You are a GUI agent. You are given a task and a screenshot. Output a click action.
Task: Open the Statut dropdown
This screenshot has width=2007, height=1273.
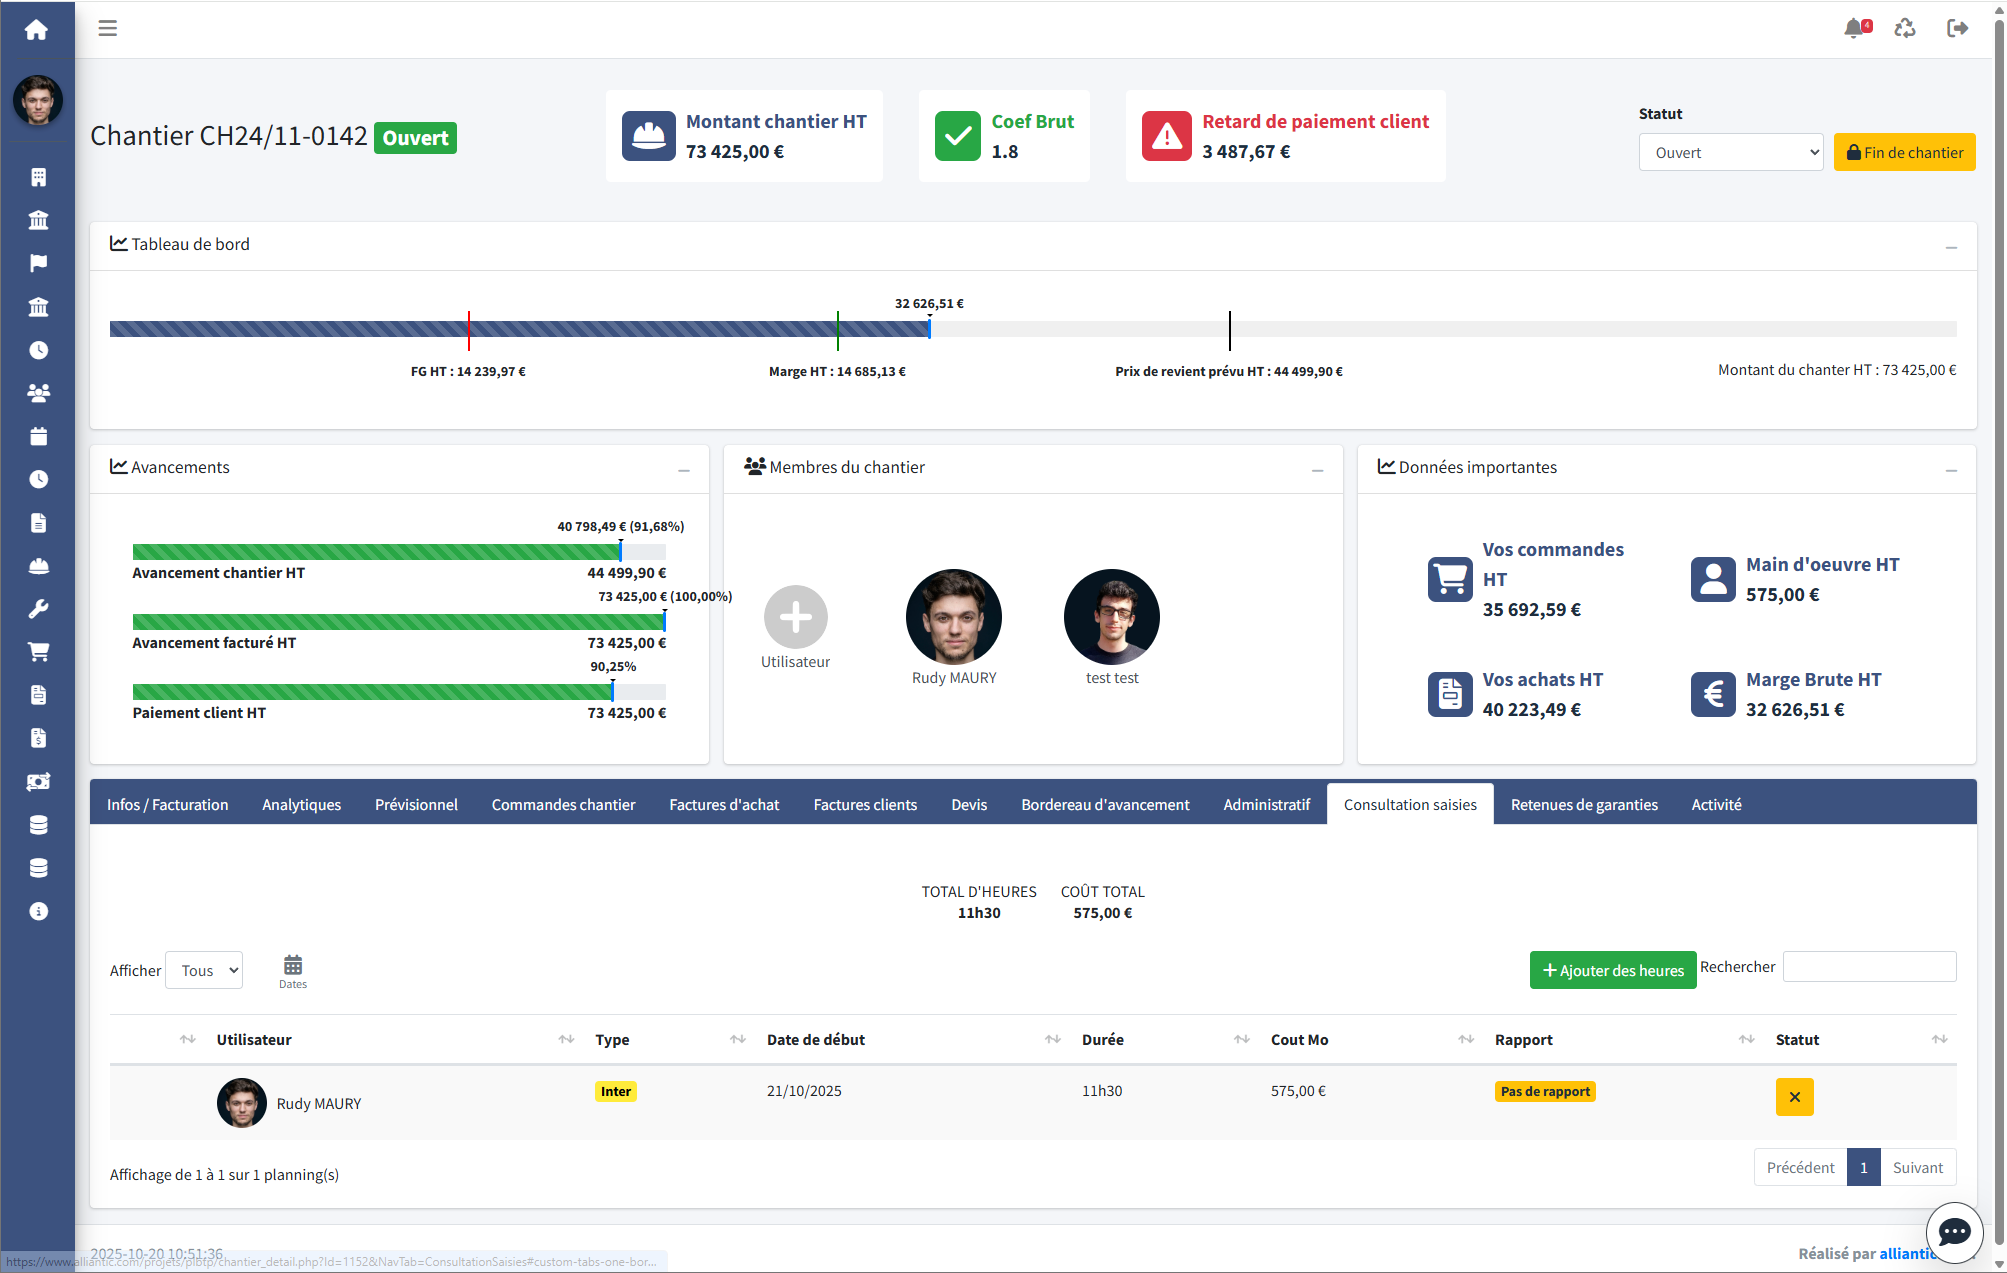tap(1731, 153)
